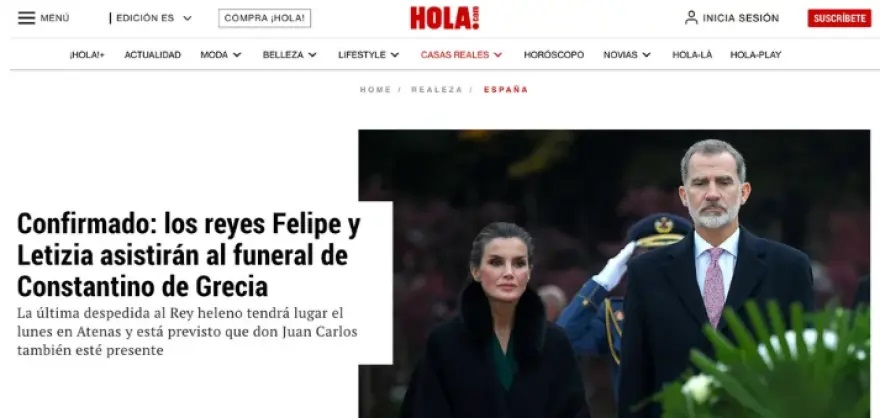Open the HORÓSCOPO section
Image resolution: width=880 pixels, height=418 pixels.
(x=553, y=55)
